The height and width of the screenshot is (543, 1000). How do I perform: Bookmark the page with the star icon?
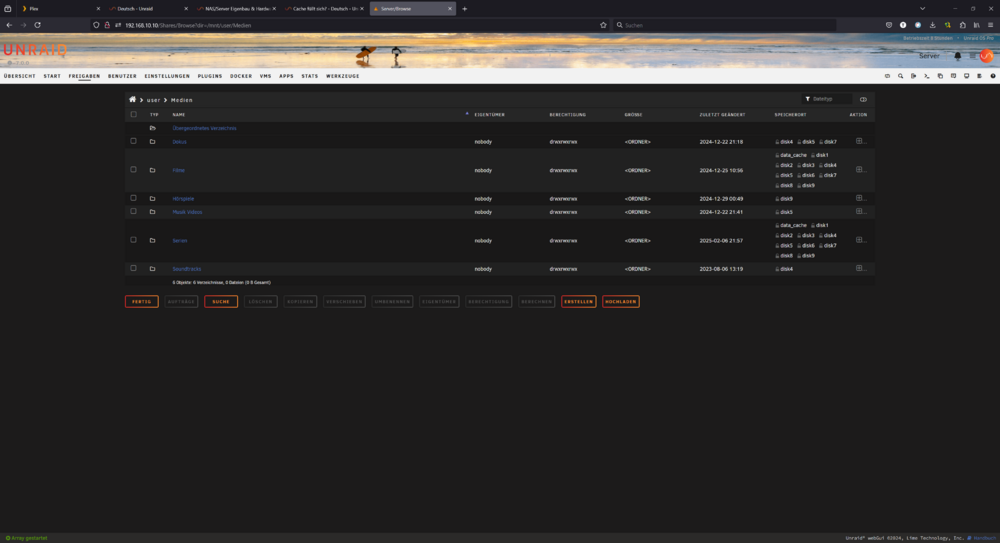click(603, 25)
